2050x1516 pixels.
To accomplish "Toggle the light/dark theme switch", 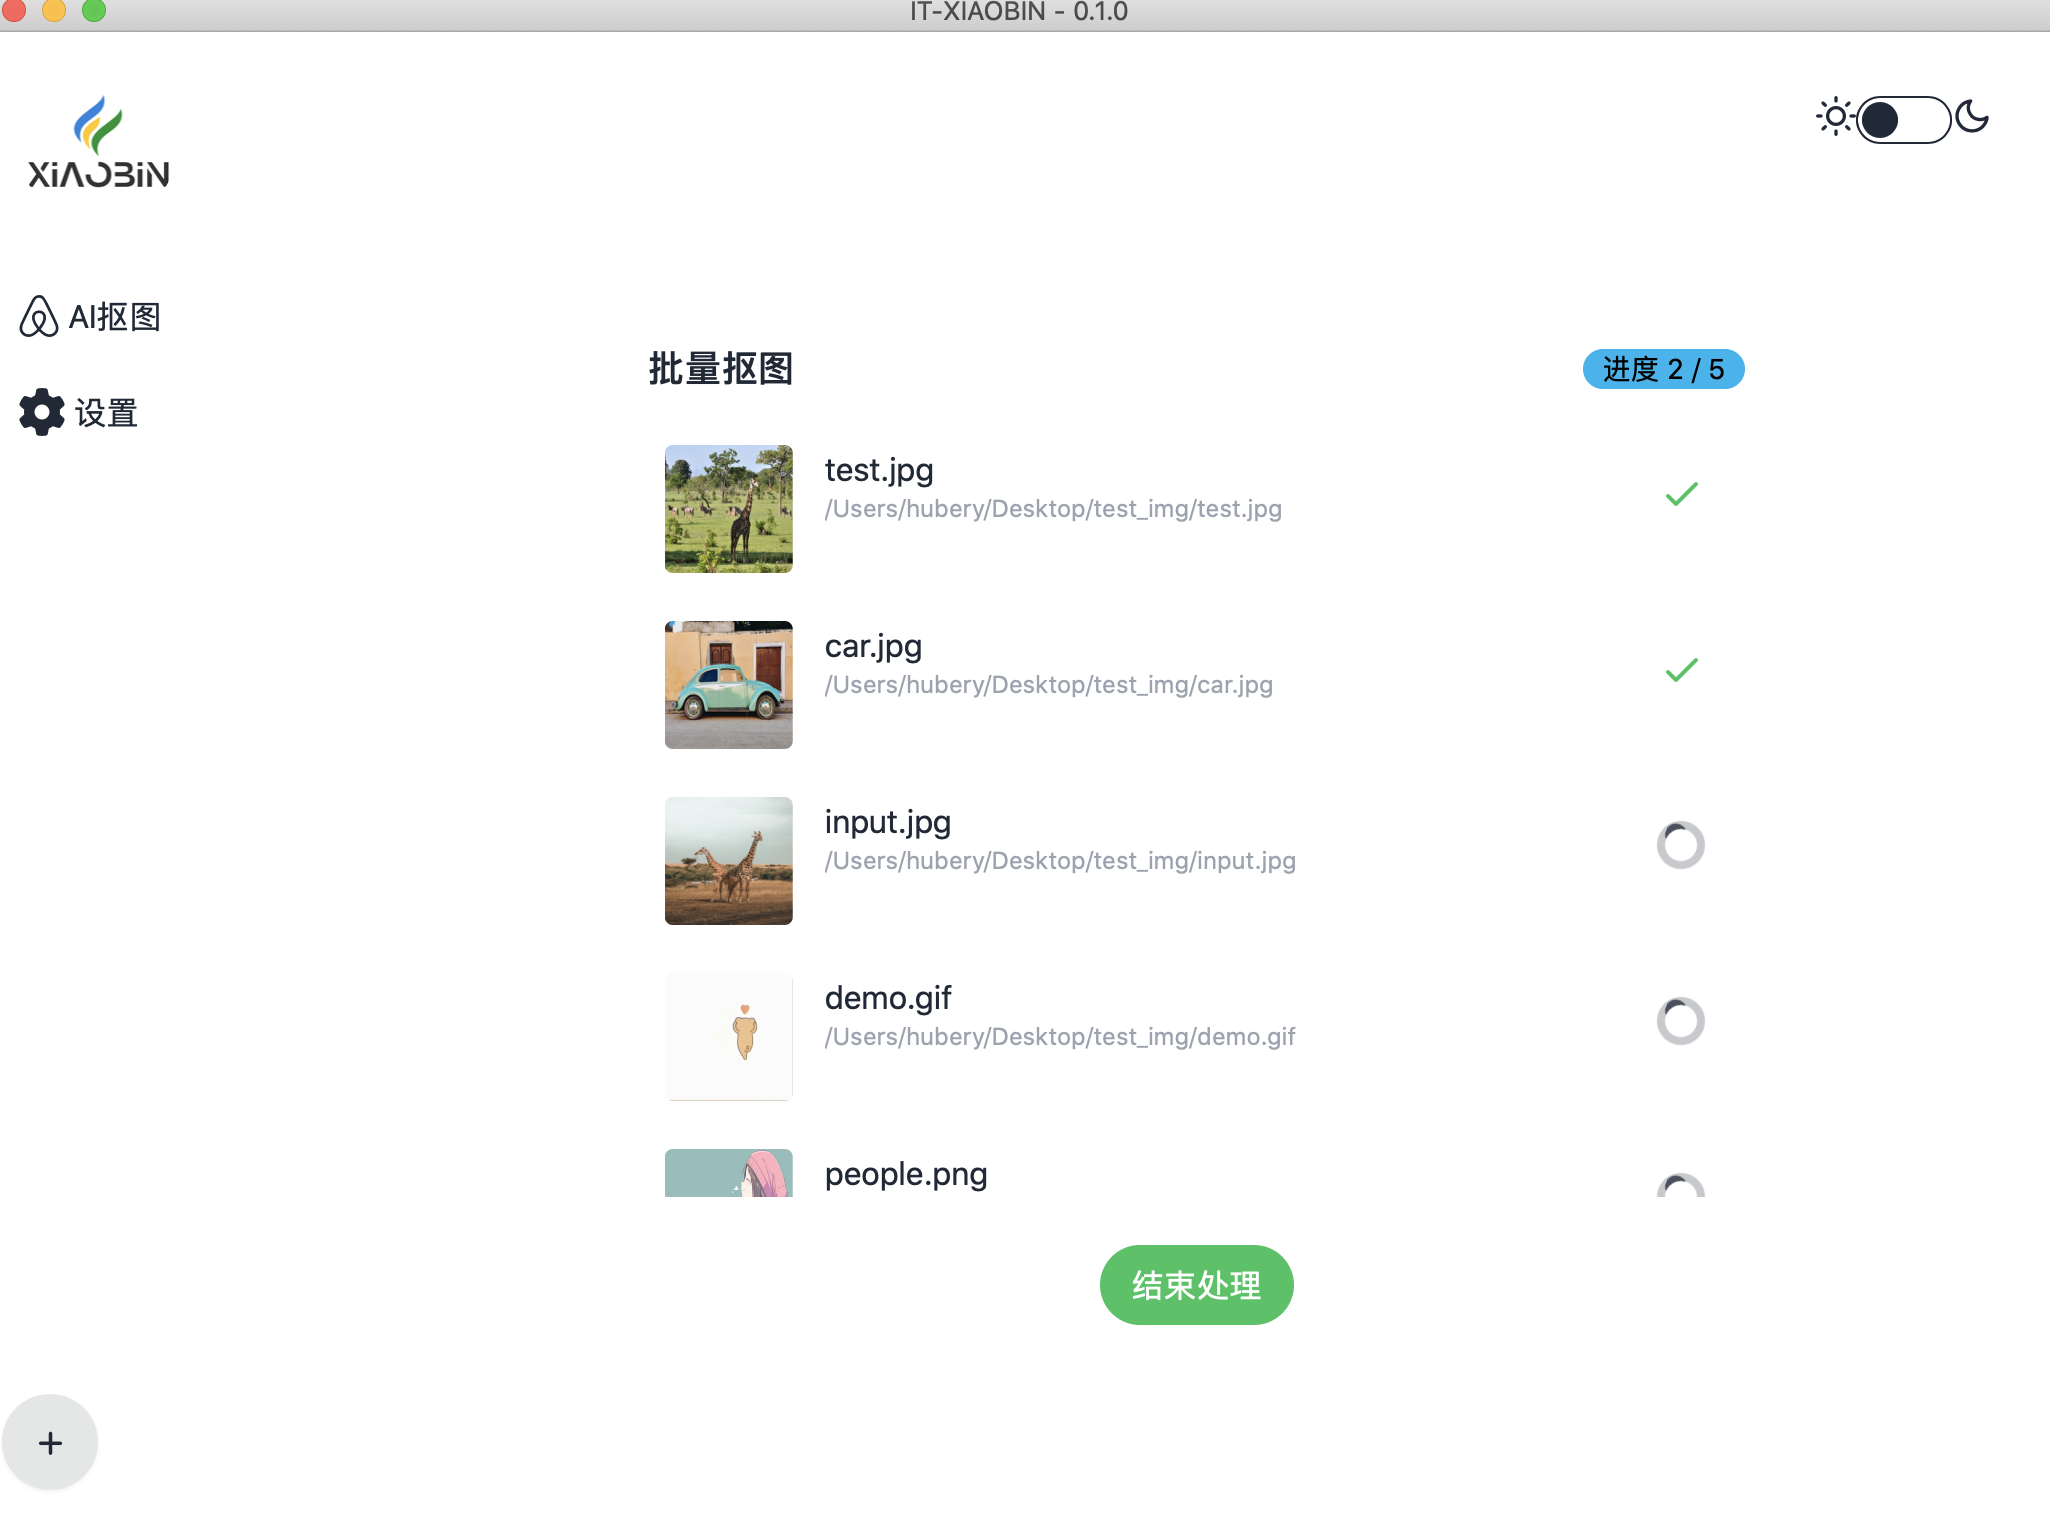I will [x=1903, y=120].
